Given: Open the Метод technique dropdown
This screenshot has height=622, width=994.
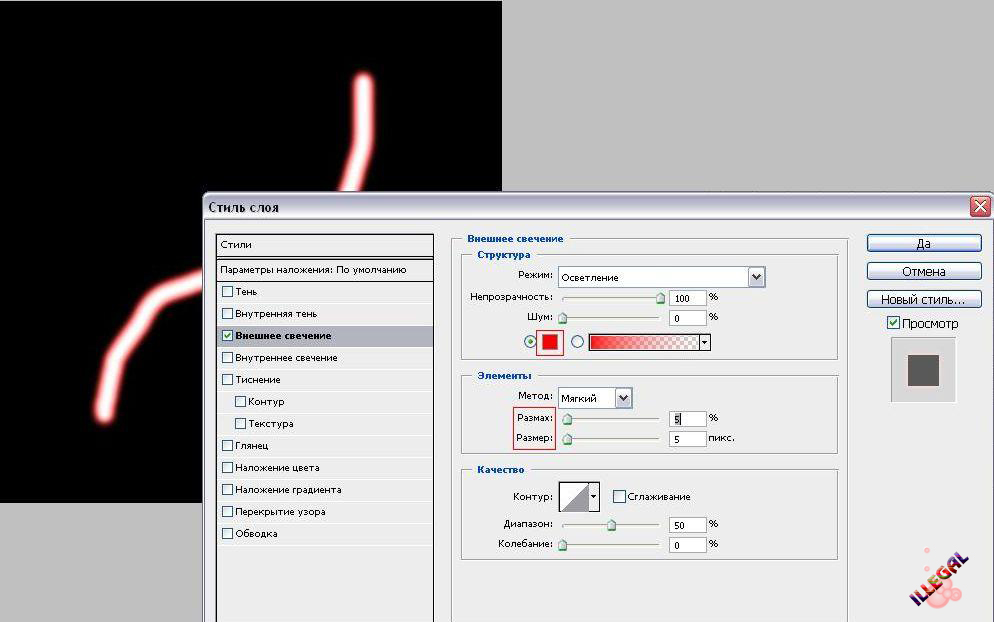Looking at the screenshot, I should [x=624, y=397].
